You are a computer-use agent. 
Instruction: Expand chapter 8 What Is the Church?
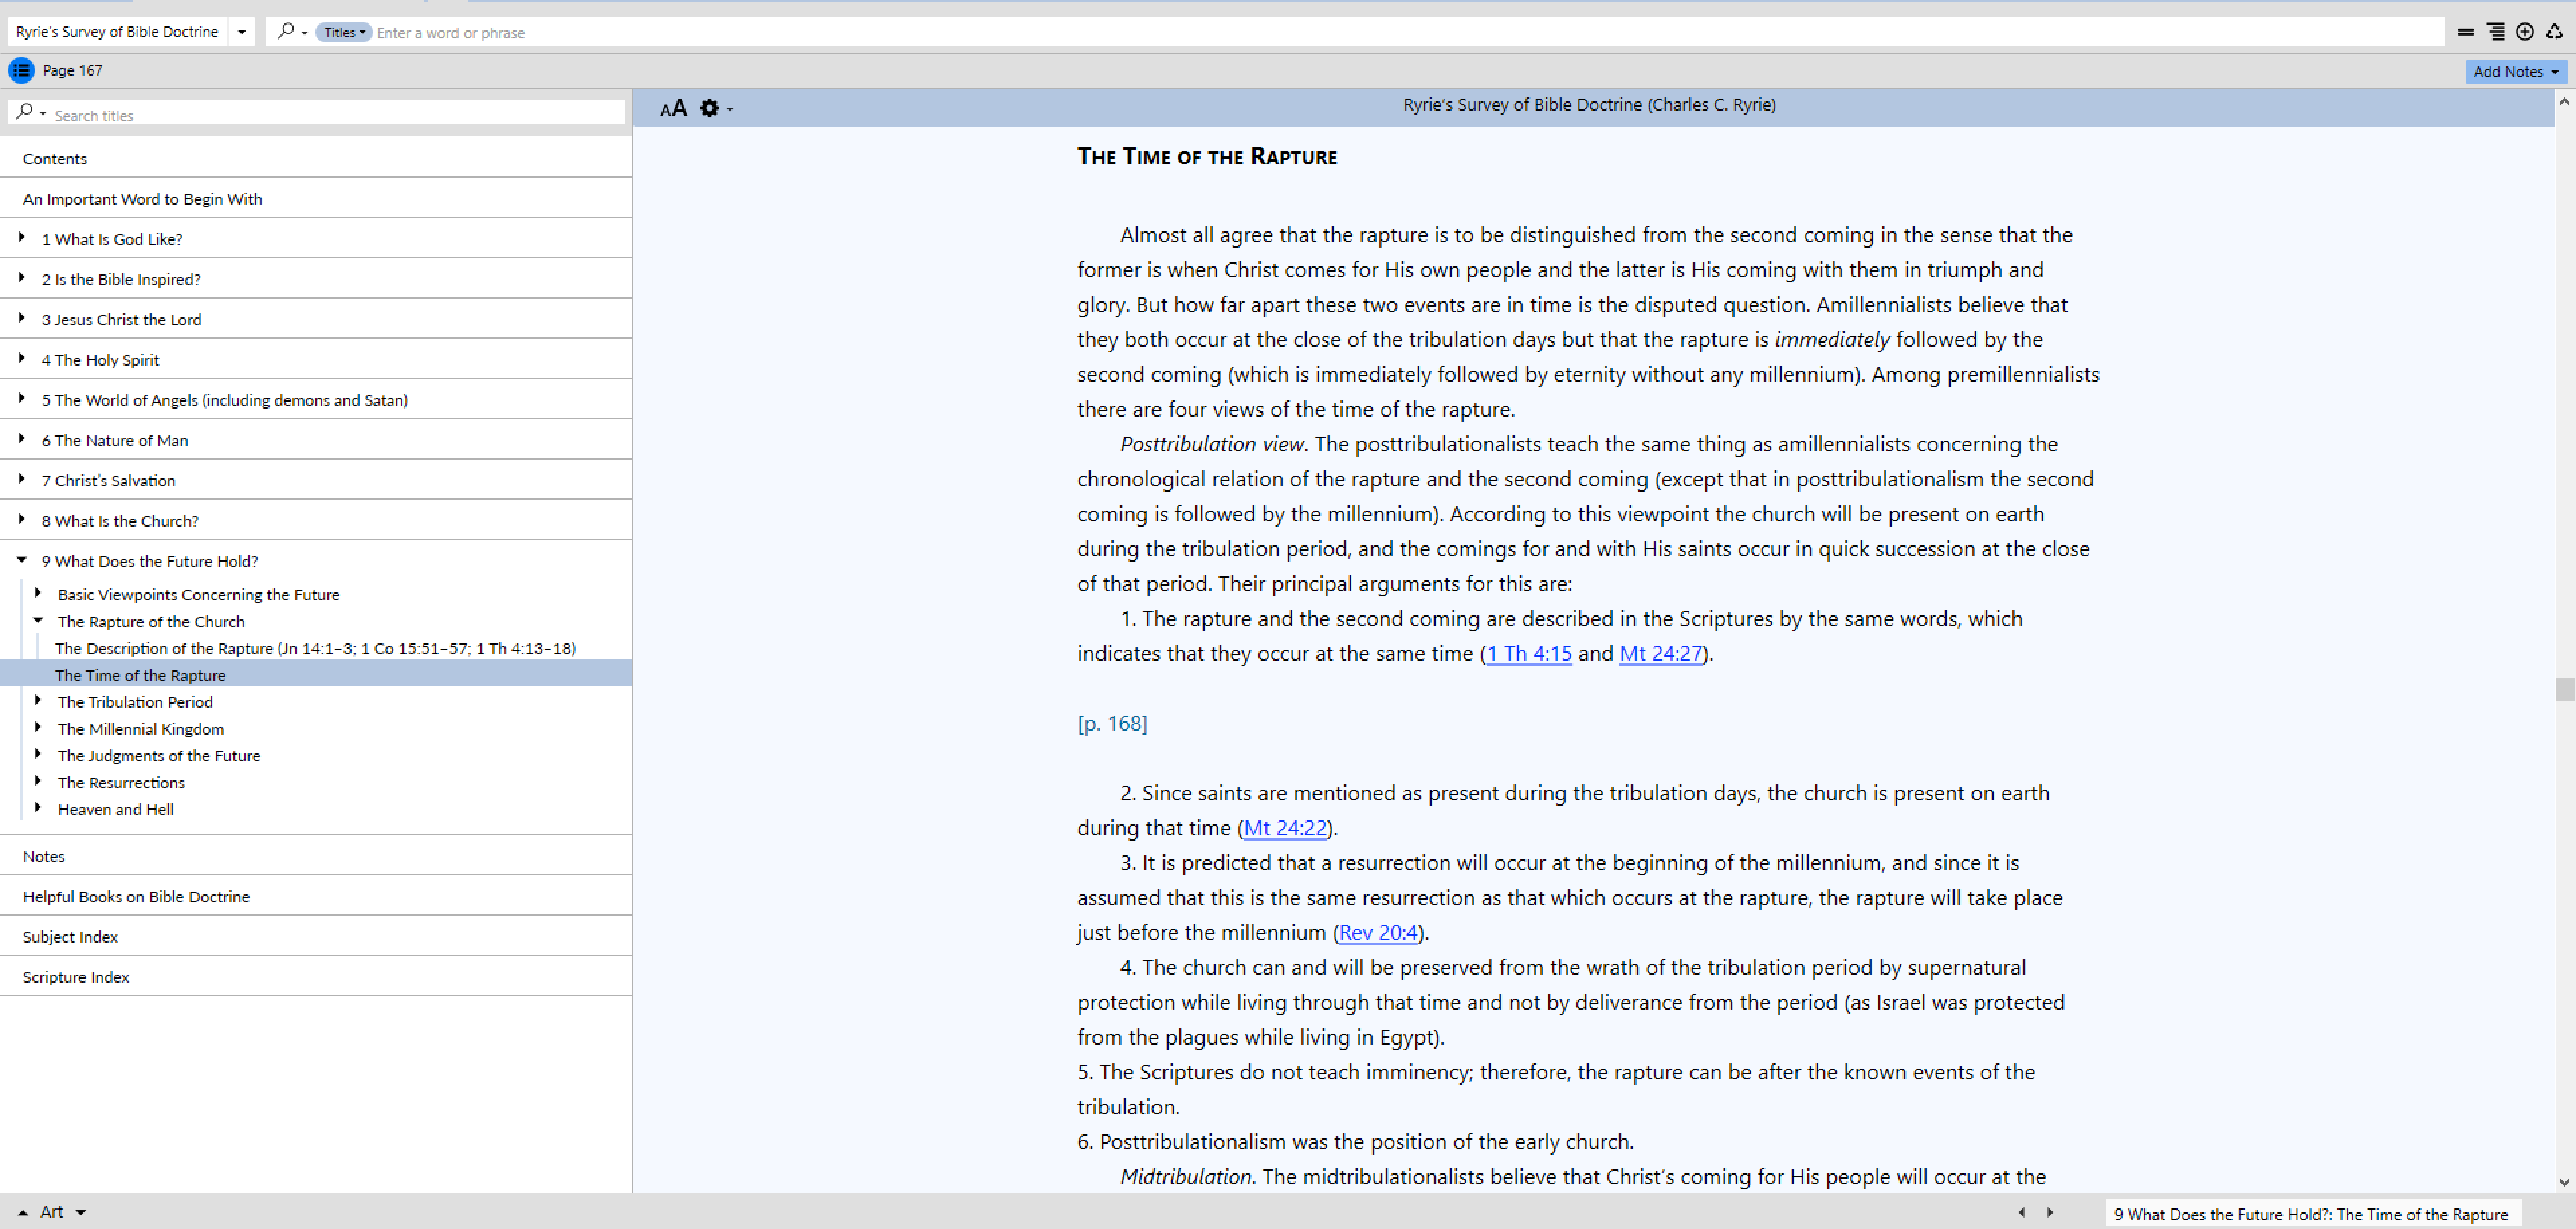pos(22,519)
